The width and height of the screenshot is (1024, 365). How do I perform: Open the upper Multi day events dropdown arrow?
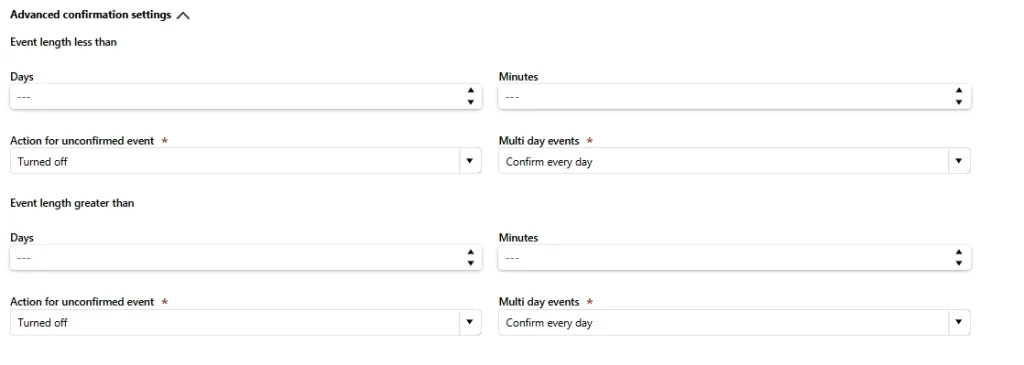pyautogui.click(x=959, y=161)
